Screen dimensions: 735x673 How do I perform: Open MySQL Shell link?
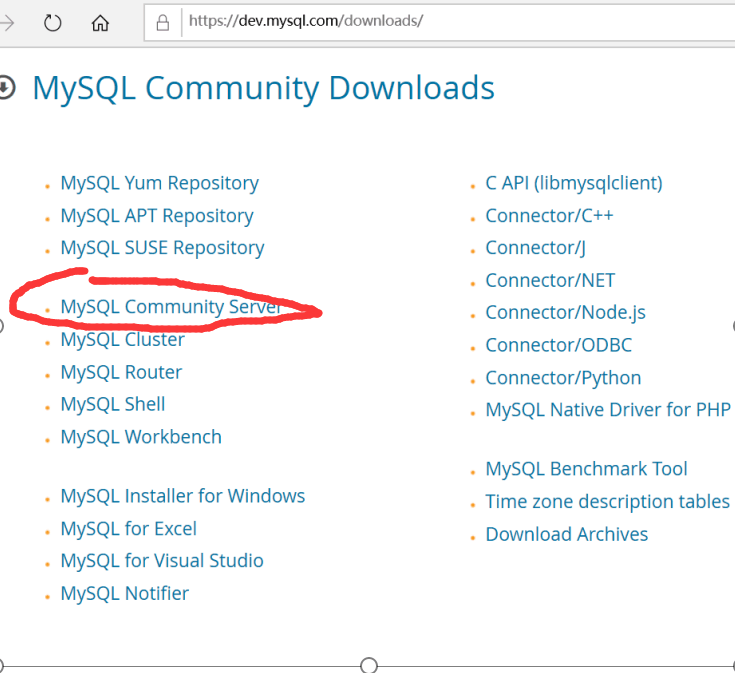point(112,404)
